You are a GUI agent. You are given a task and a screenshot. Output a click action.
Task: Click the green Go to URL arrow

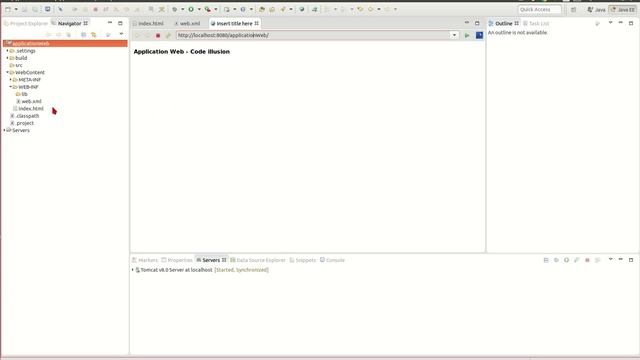[x=467, y=36]
